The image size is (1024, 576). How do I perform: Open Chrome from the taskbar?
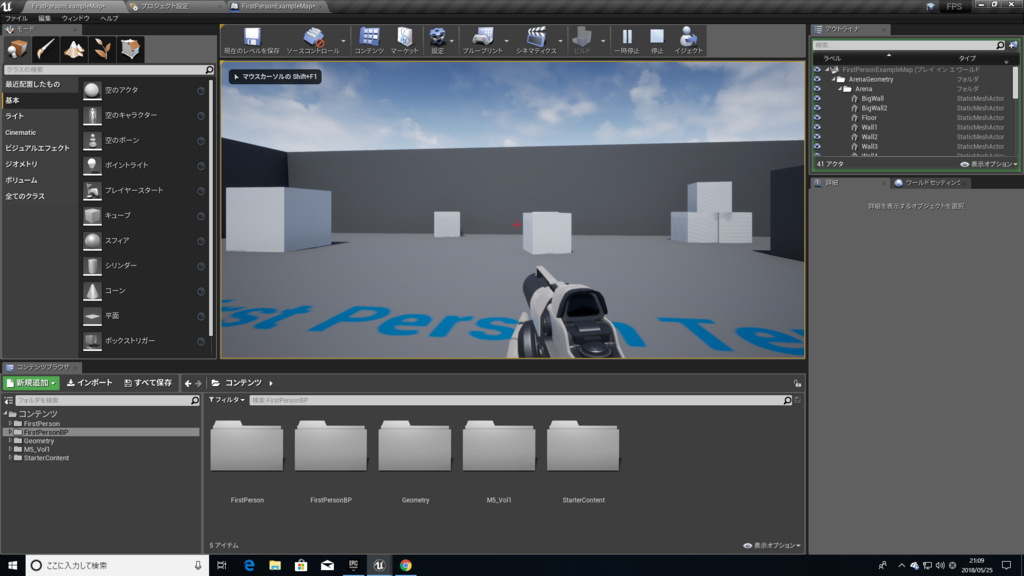point(406,566)
